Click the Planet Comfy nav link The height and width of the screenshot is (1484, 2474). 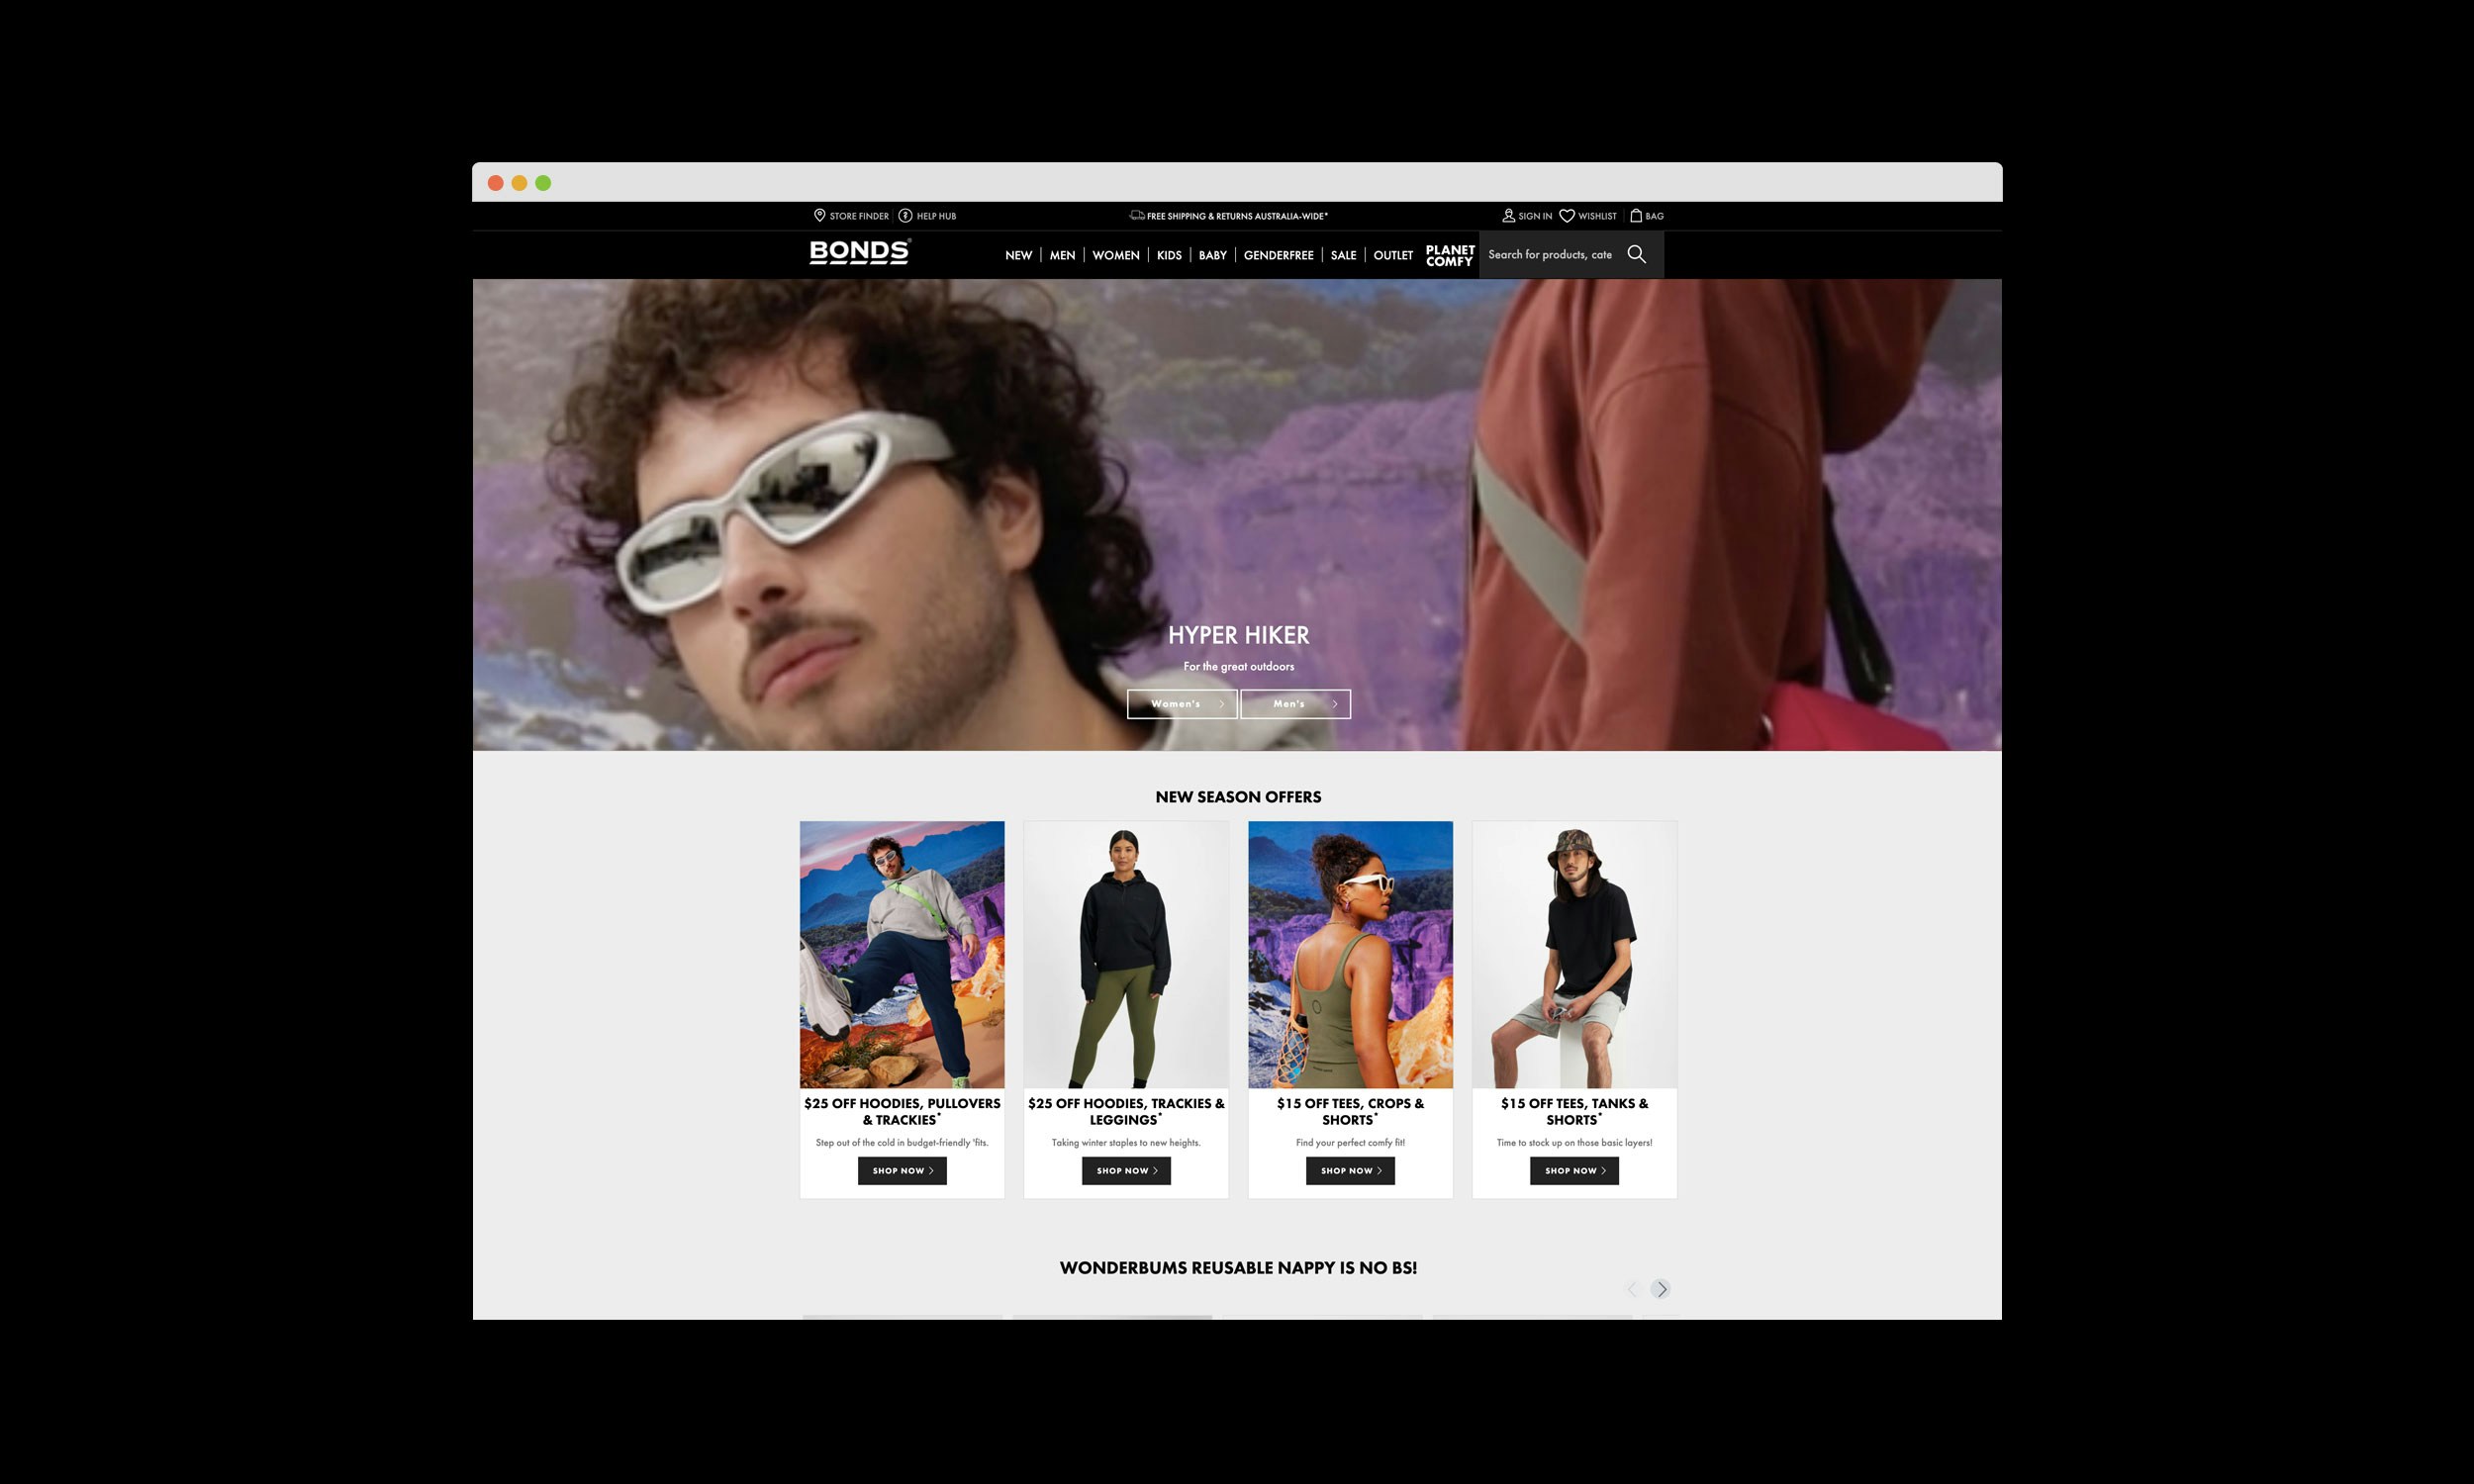[1449, 255]
